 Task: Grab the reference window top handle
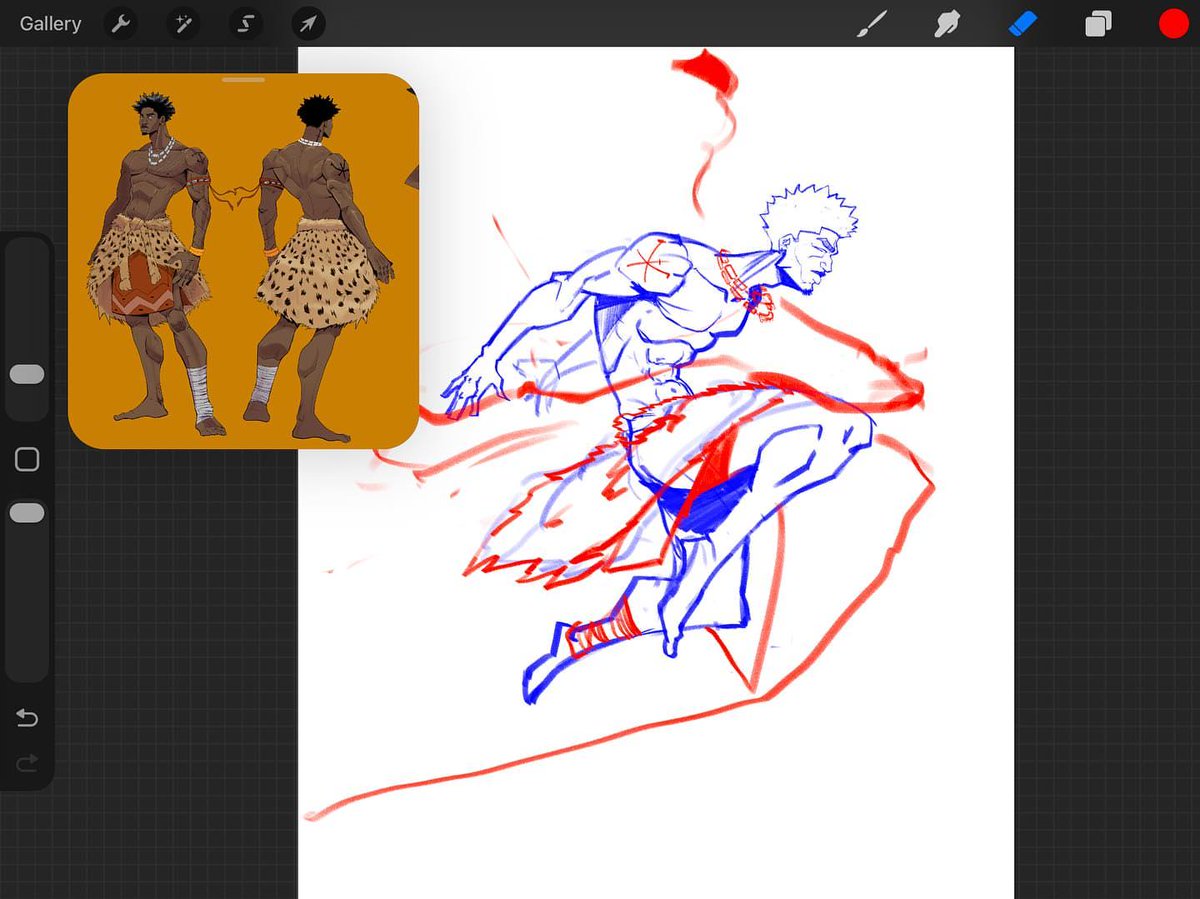pos(243,80)
